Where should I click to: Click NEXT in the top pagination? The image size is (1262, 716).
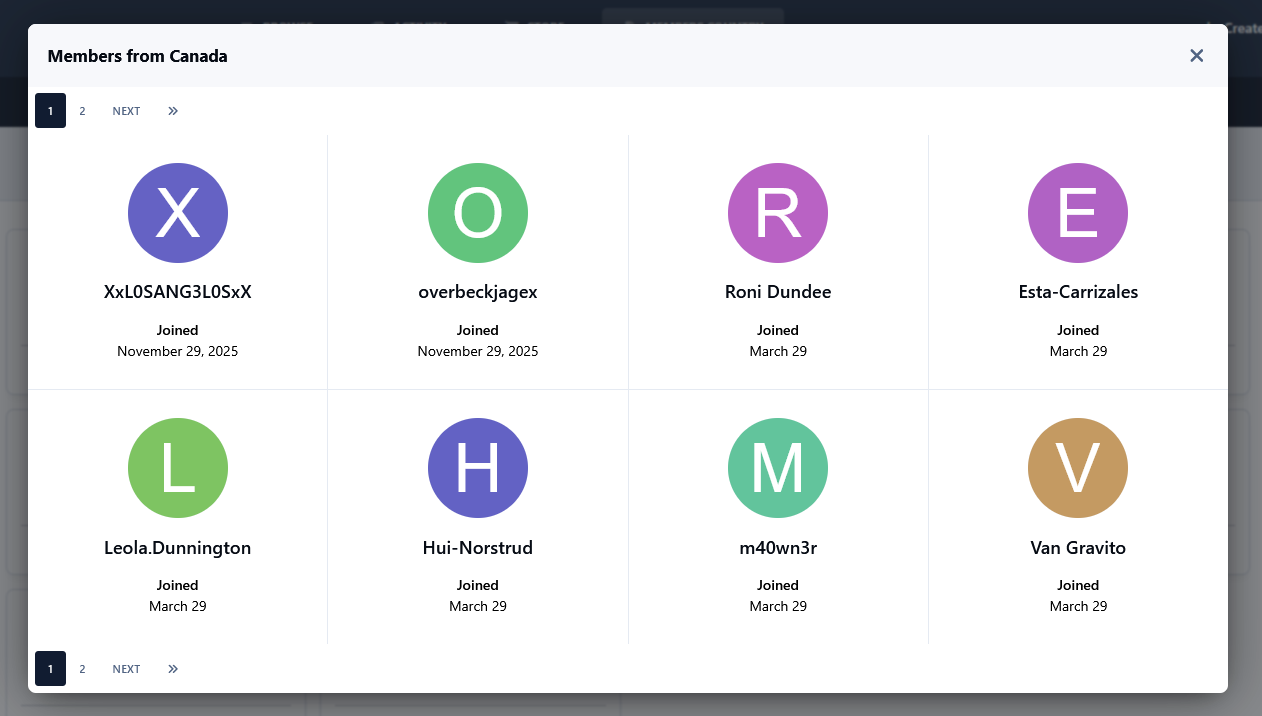[x=126, y=111]
